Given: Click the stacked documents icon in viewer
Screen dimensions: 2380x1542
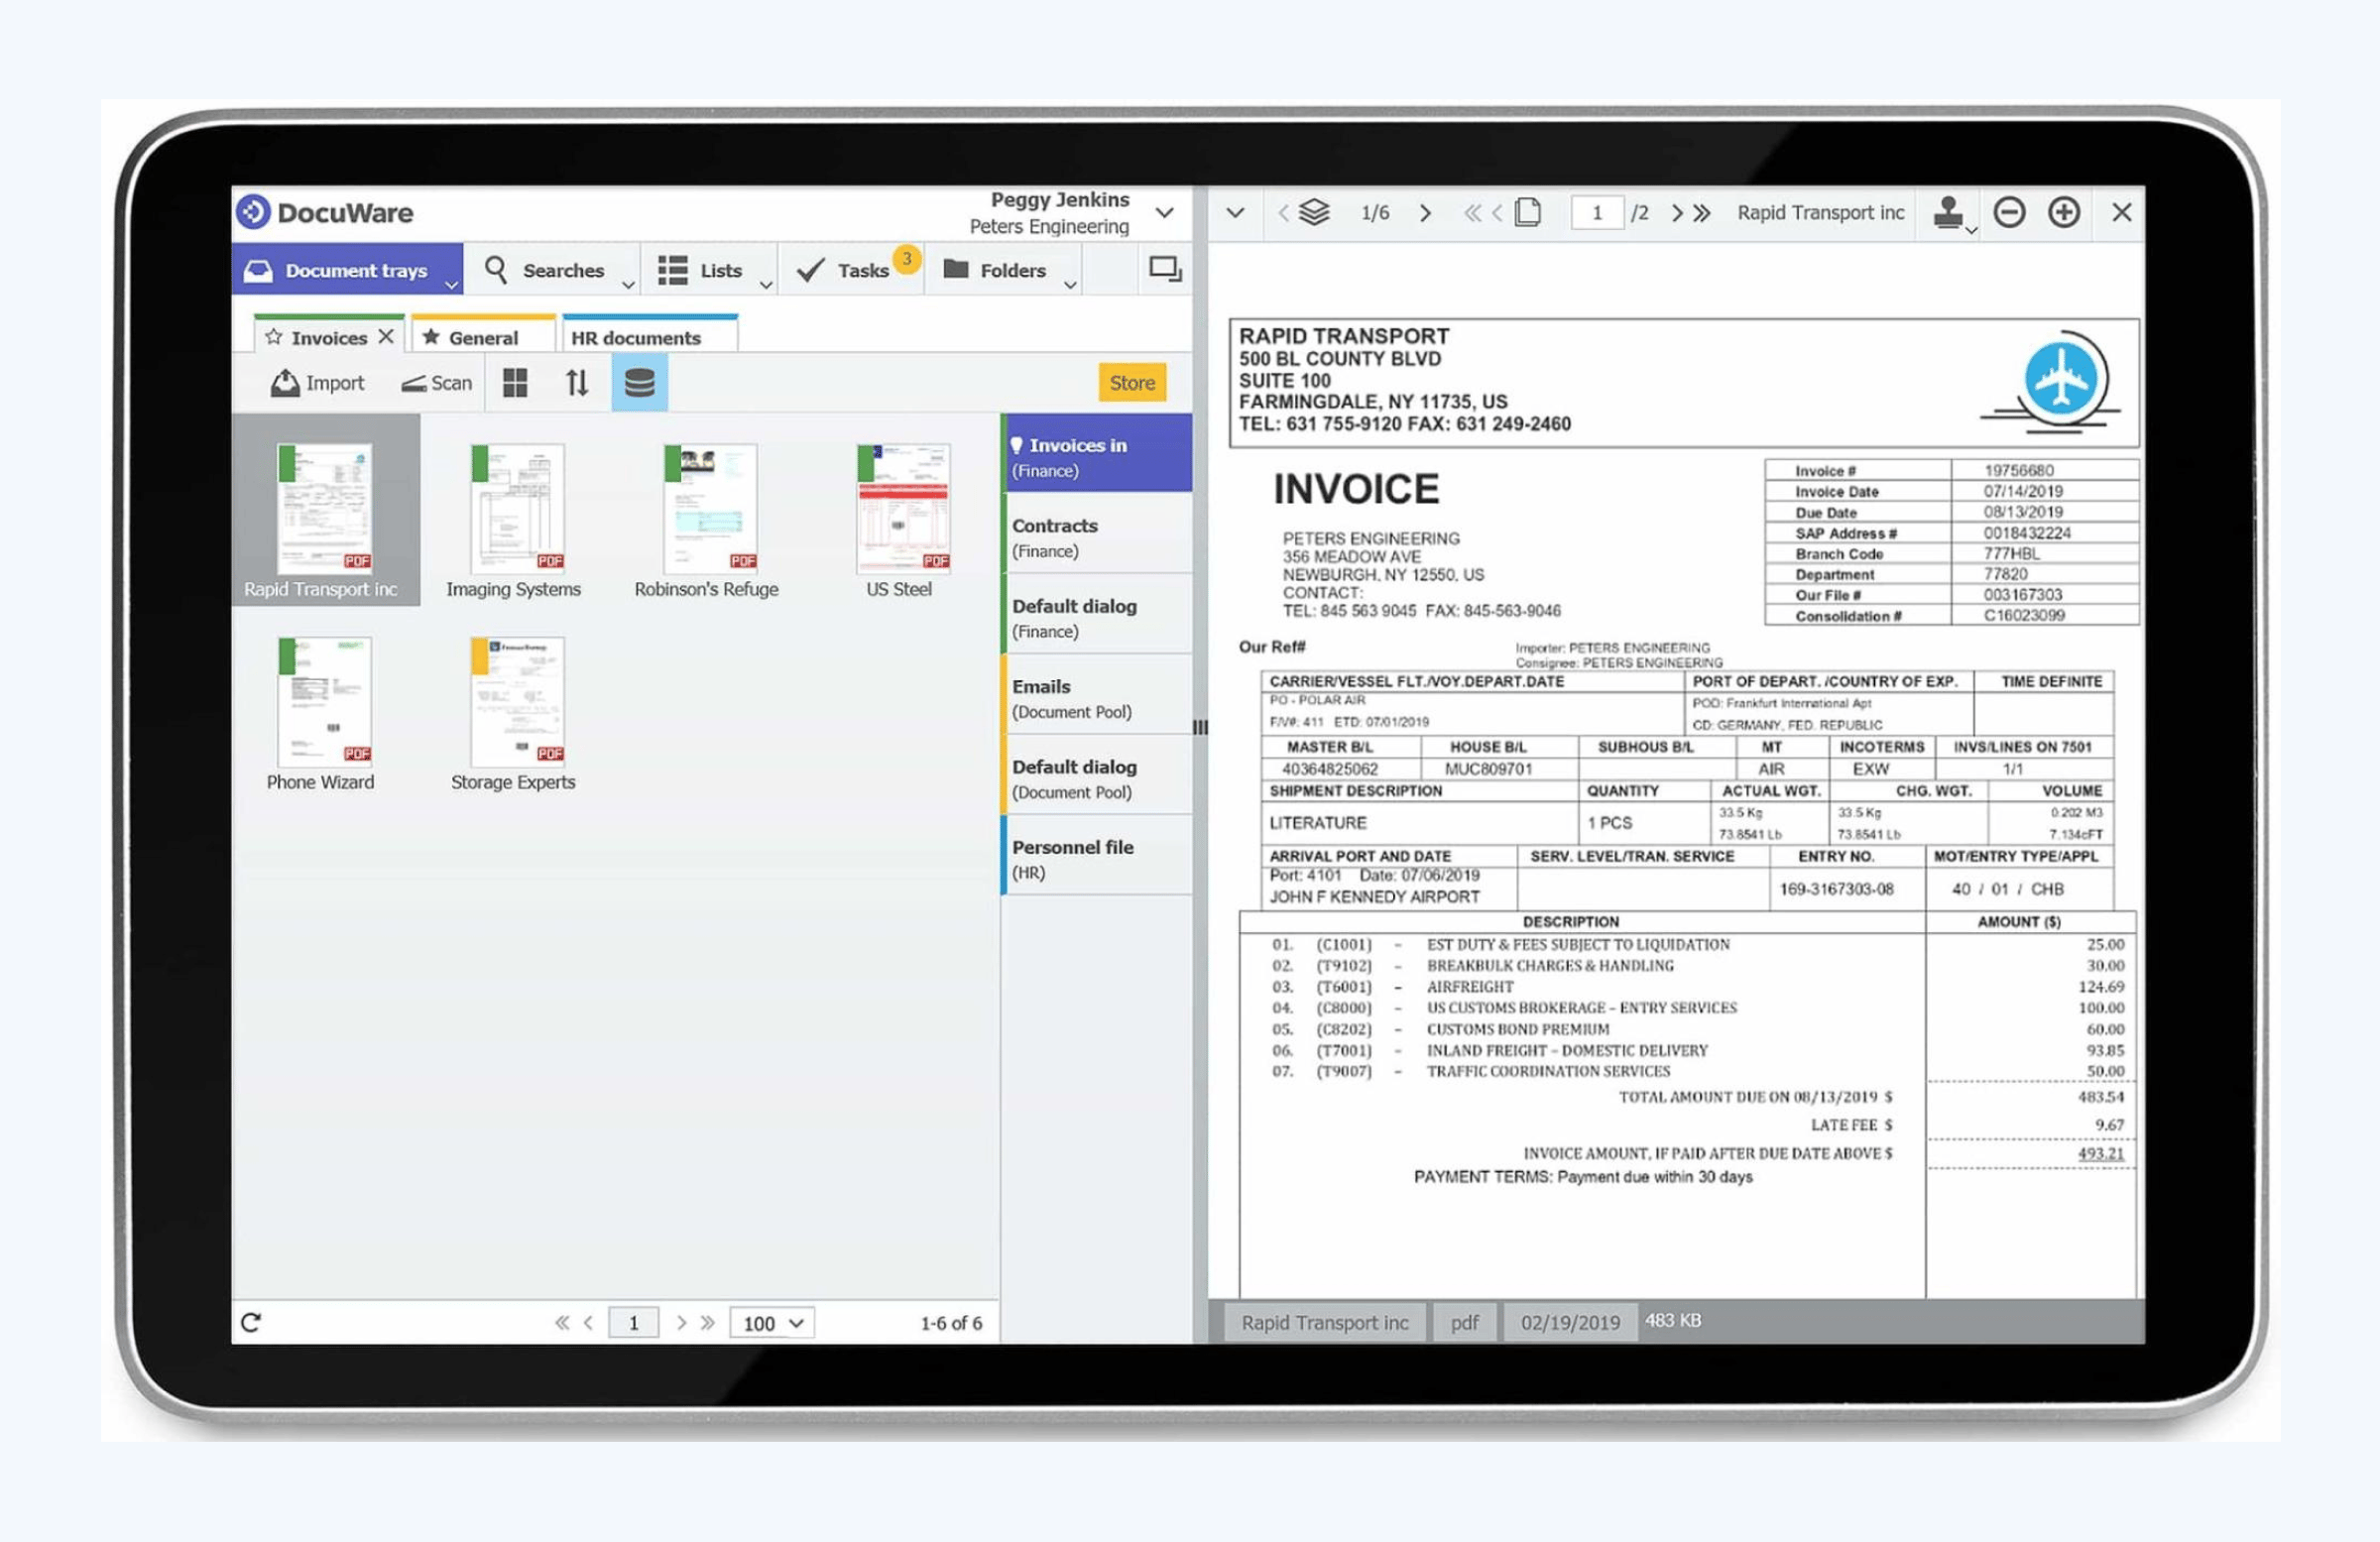Looking at the screenshot, I should coord(1314,212).
